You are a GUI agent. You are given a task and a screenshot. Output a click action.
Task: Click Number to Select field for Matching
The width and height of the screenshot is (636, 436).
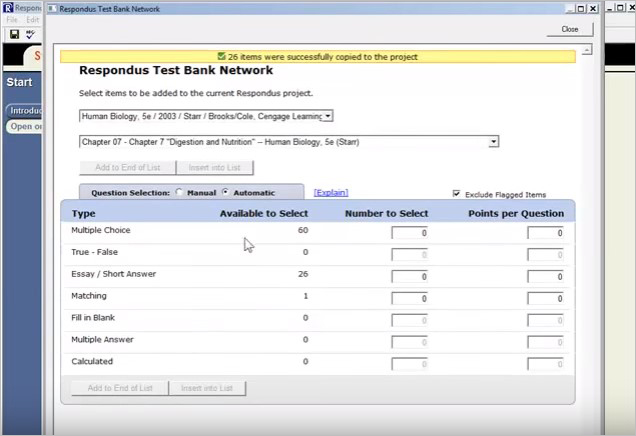tap(409, 299)
